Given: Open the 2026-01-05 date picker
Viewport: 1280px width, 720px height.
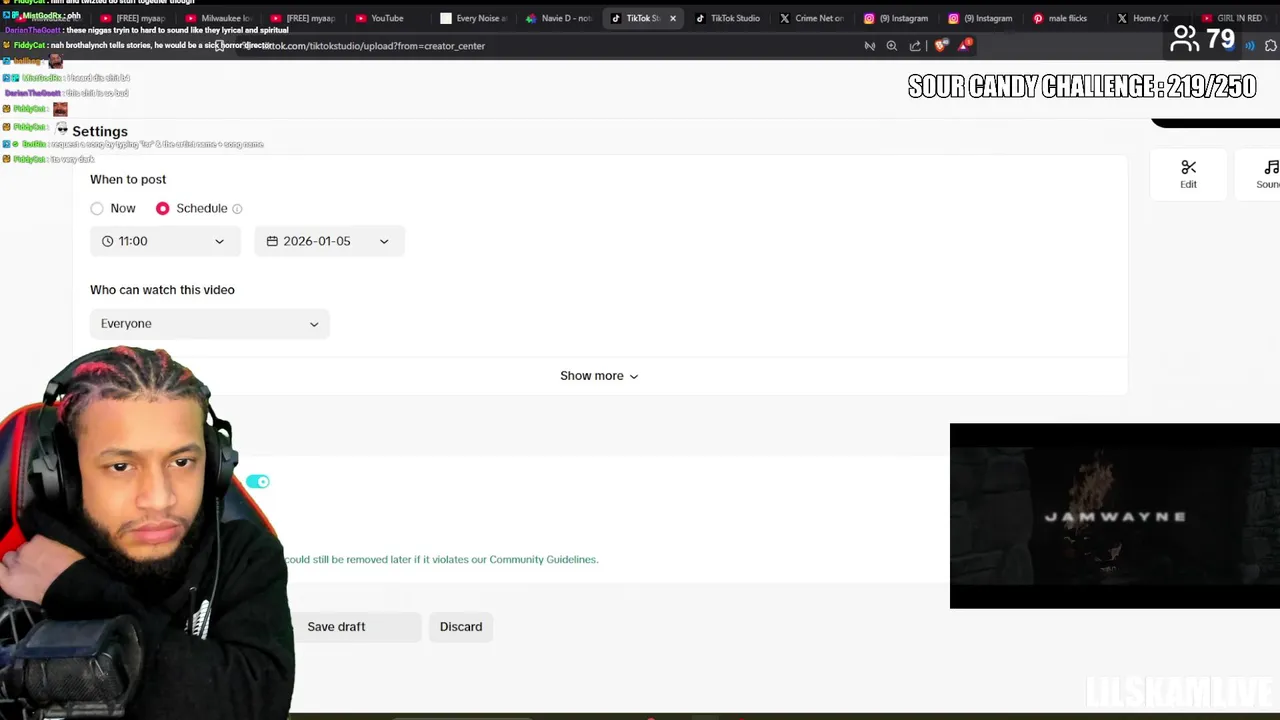Looking at the screenshot, I should pos(329,241).
